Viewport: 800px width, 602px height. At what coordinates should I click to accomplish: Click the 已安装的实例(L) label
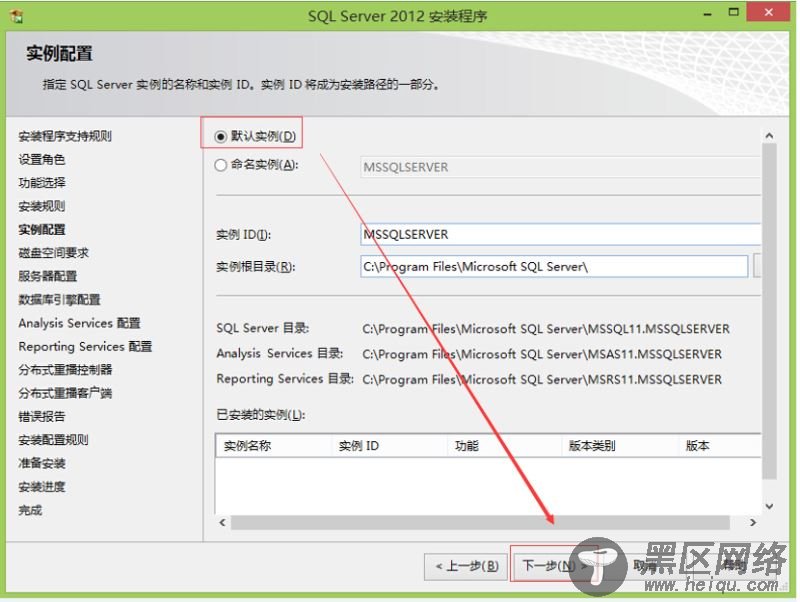click(261, 414)
